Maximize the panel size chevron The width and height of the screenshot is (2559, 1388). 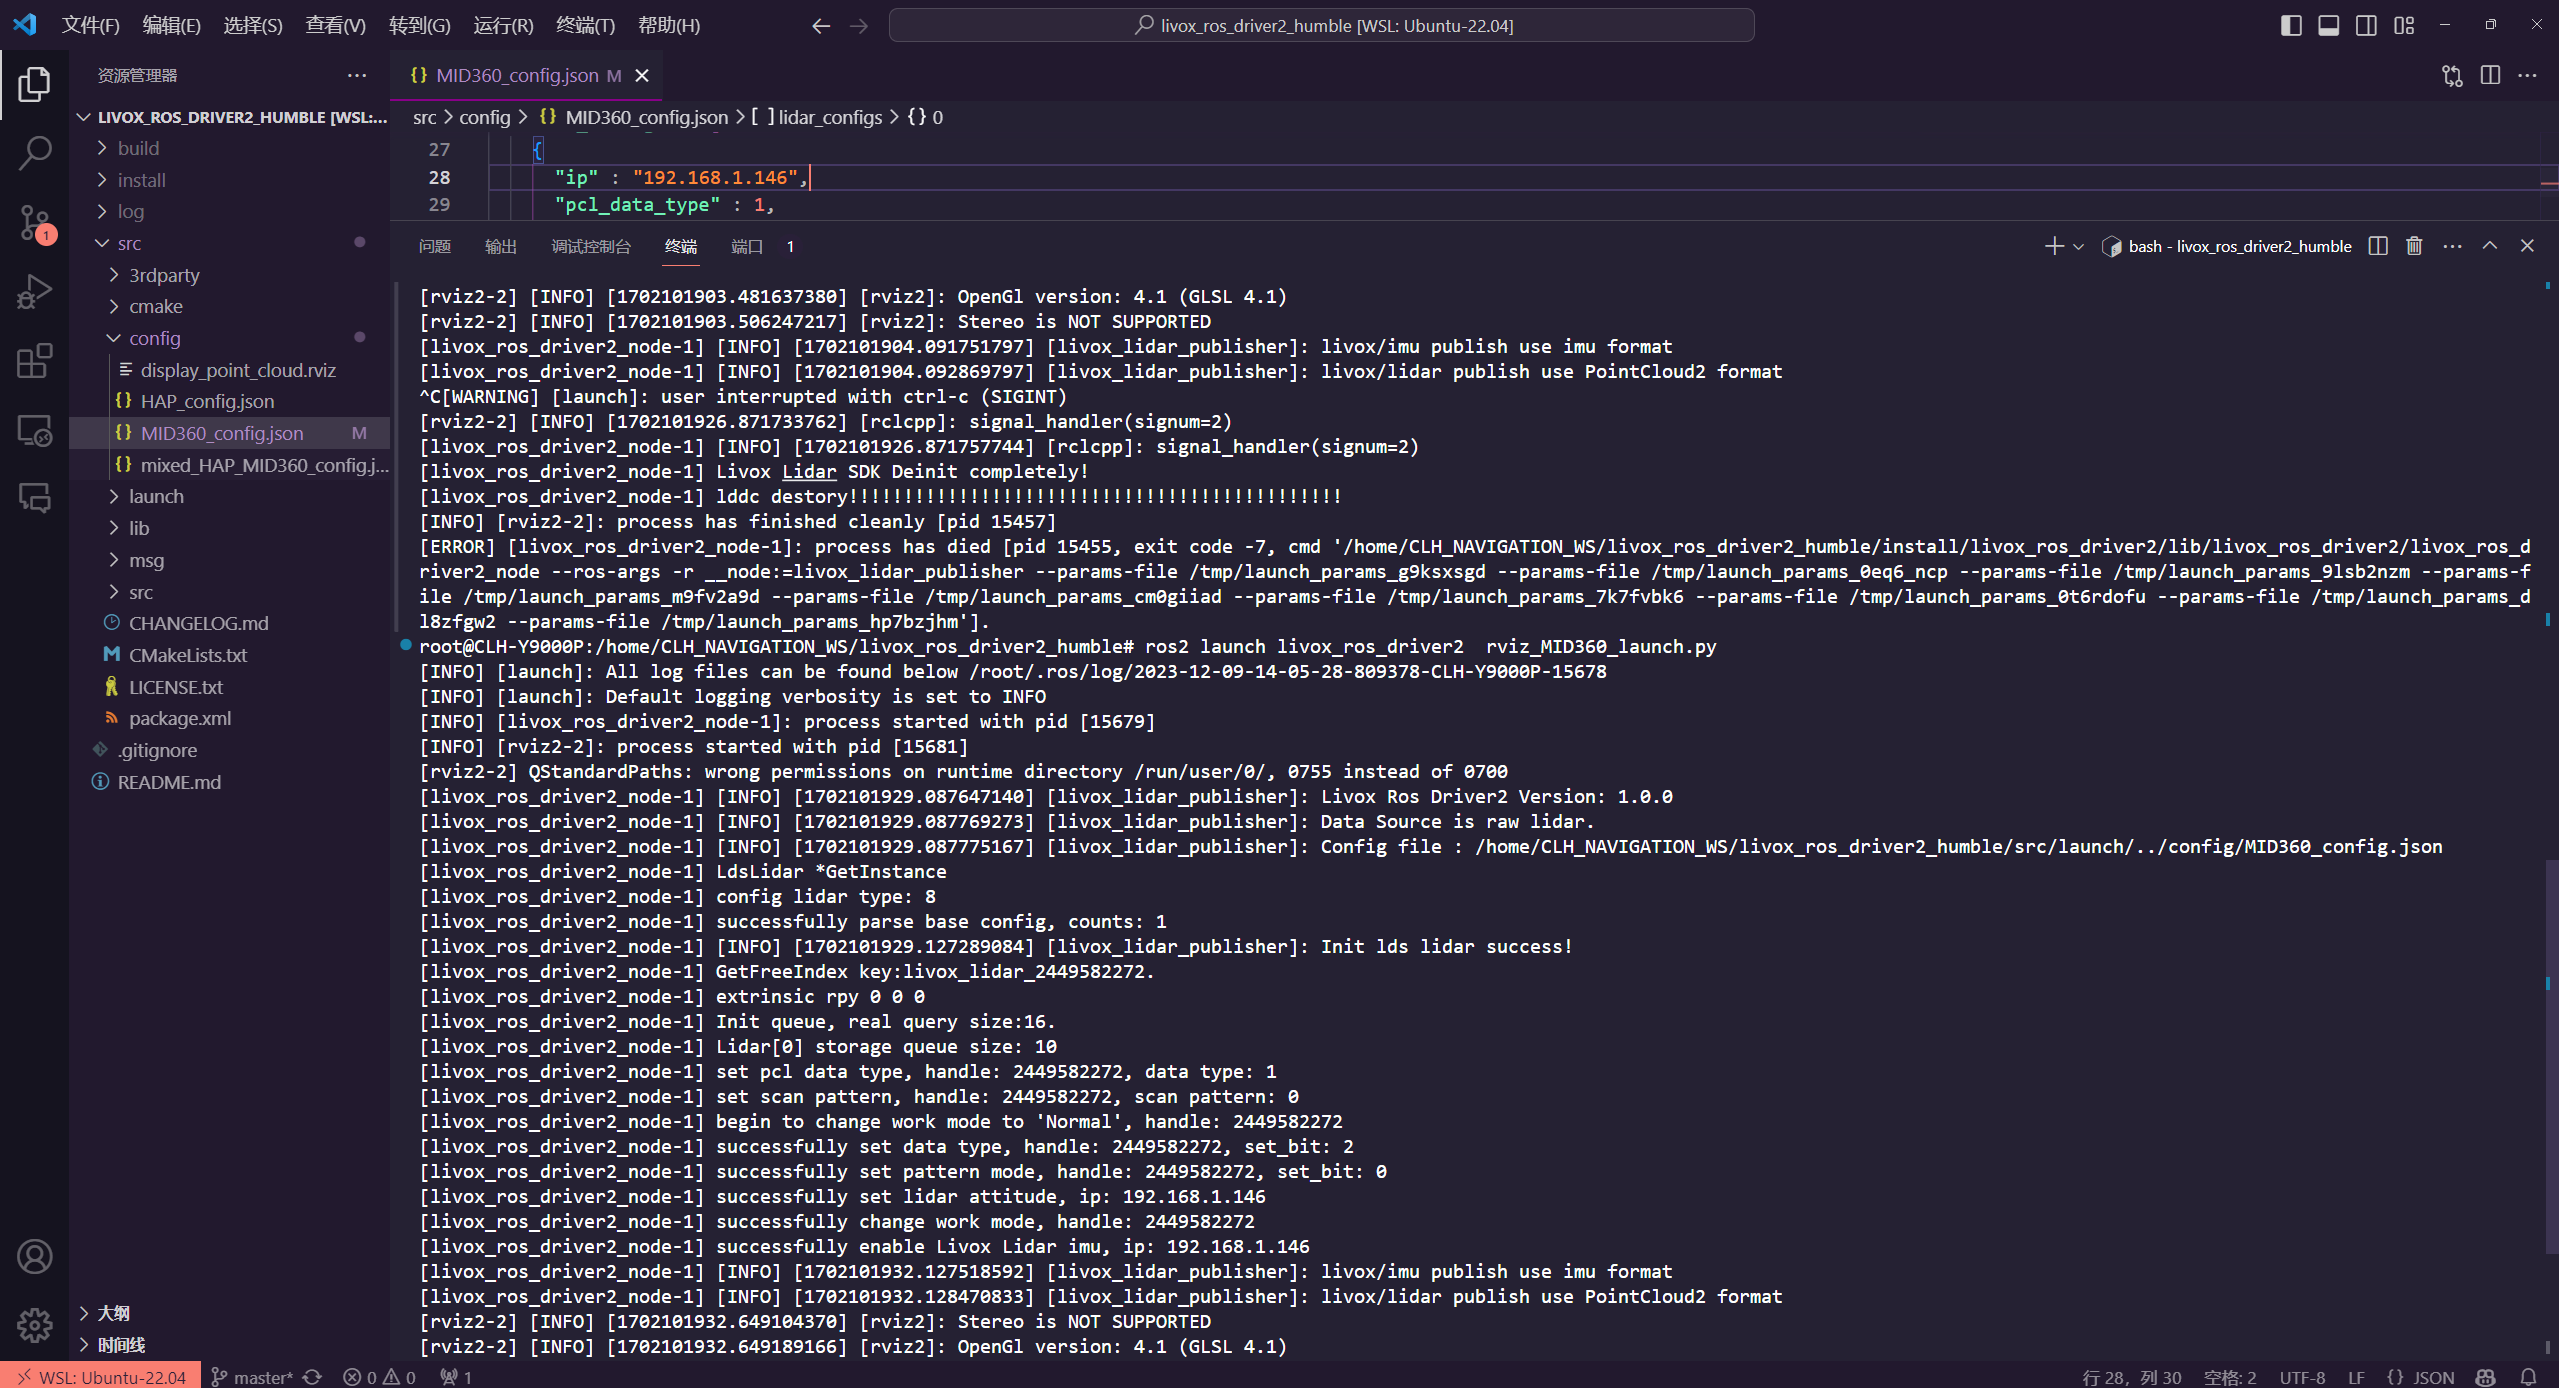pos(2490,246)
